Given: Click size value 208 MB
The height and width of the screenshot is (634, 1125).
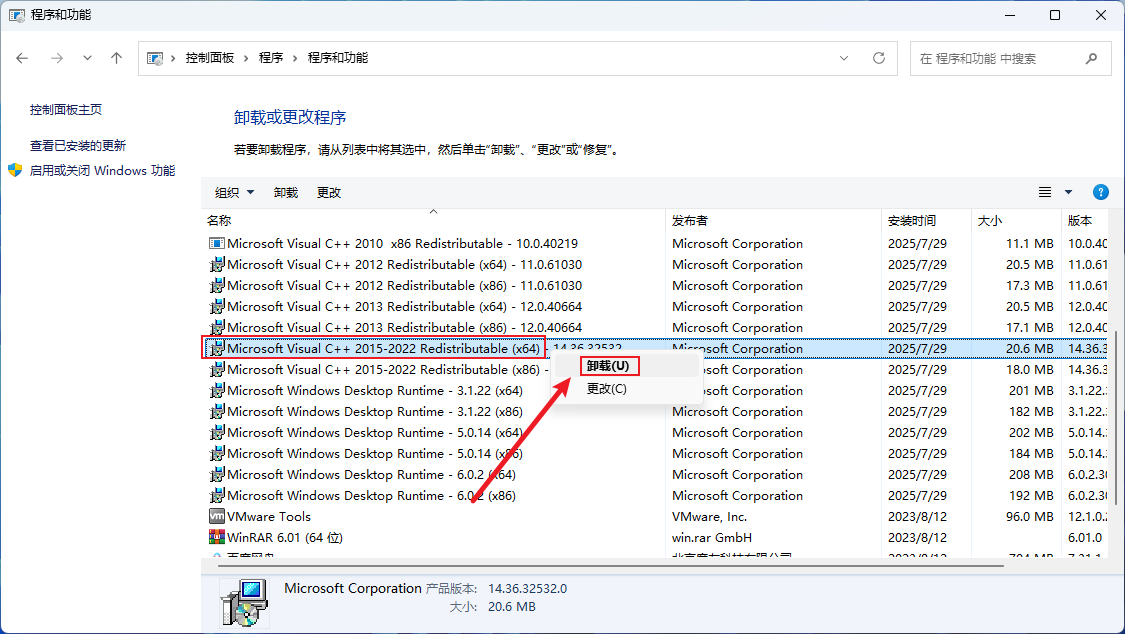Looking at the screenshot, I should tap(1031, 474).
